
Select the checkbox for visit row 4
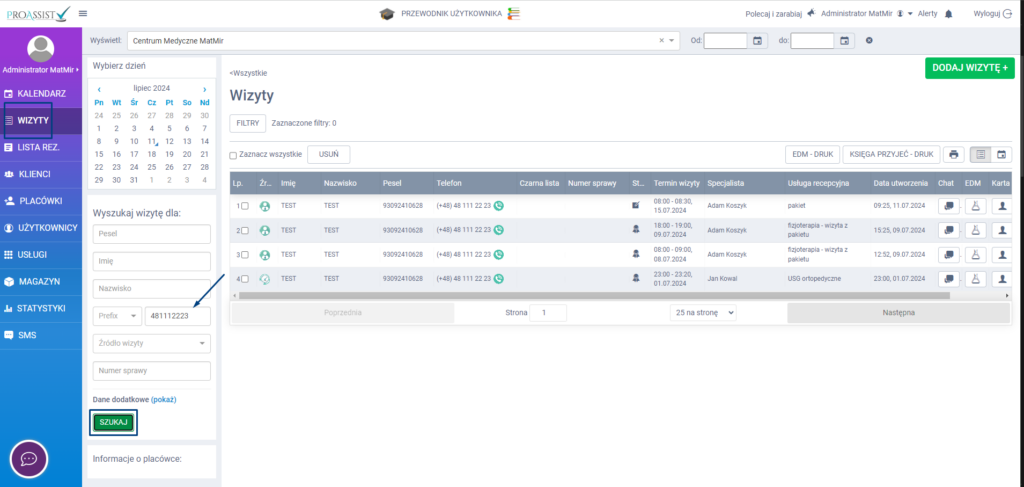point(244,279)
